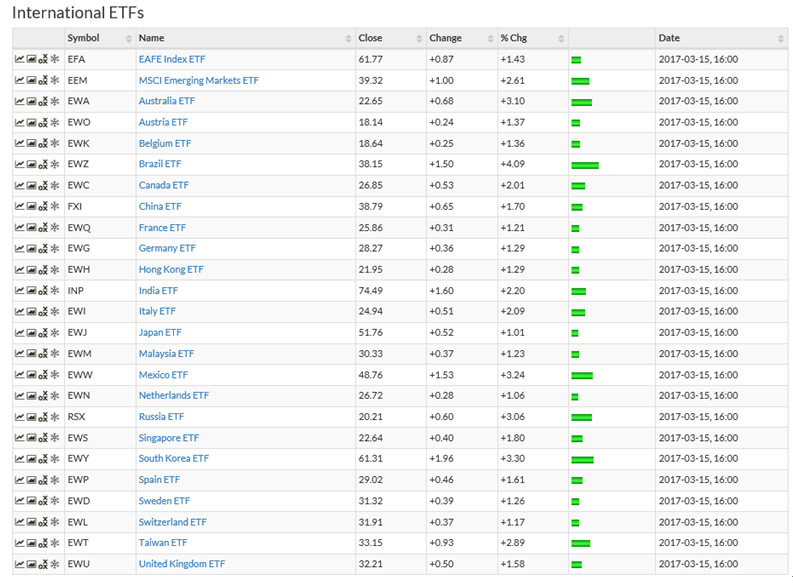Image resolution: width=793 pixels, height=583 pixels.
Task: Click the snowflake seasonality icon for RSX
Action: (x=55, y=416)
